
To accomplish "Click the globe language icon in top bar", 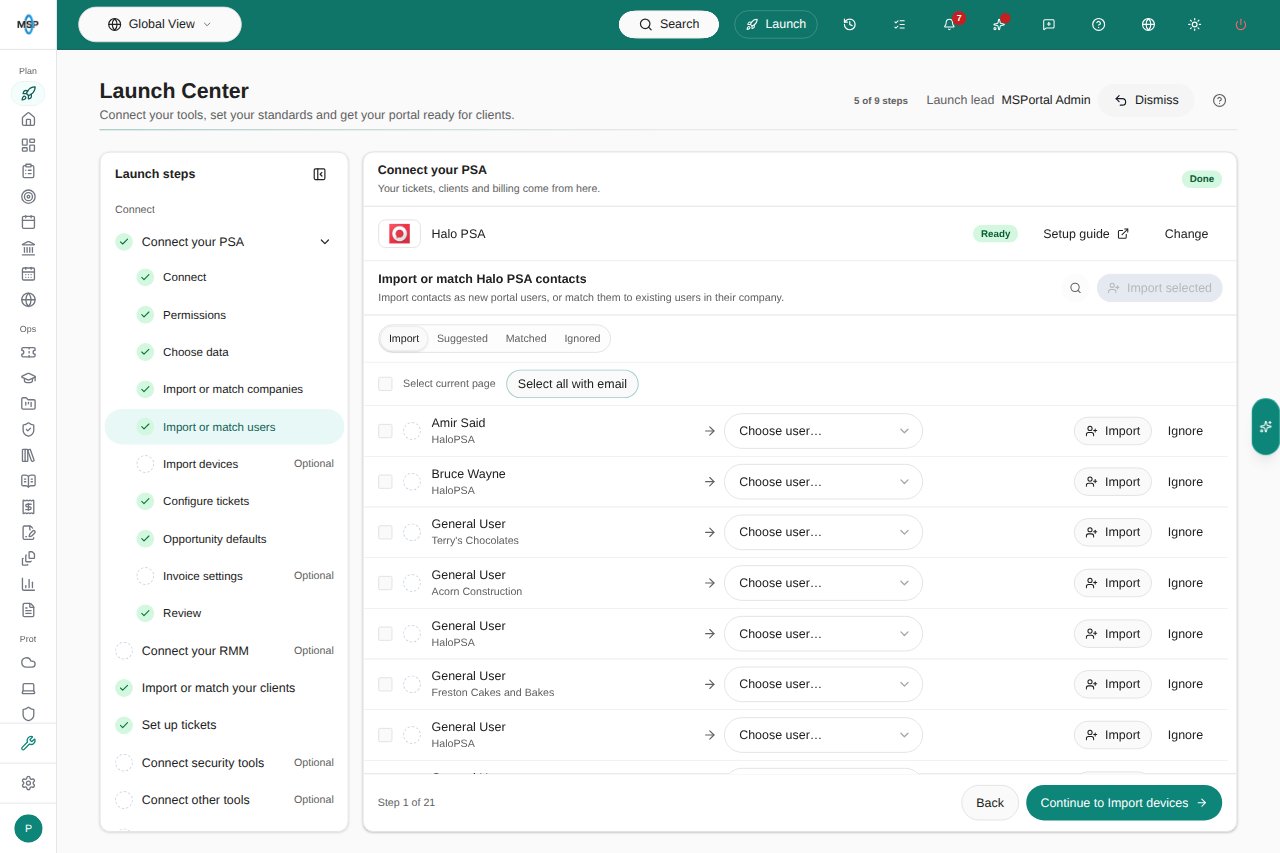I will (x=1148, y=24).
